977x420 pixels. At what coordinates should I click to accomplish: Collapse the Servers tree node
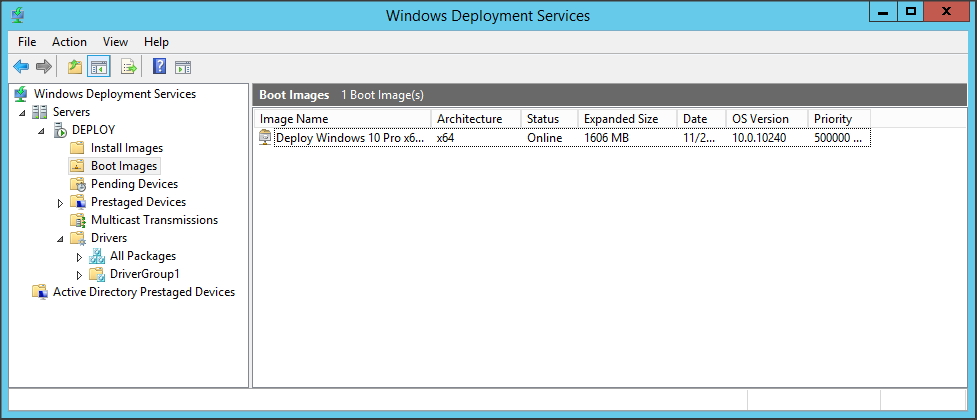(22, 113)
